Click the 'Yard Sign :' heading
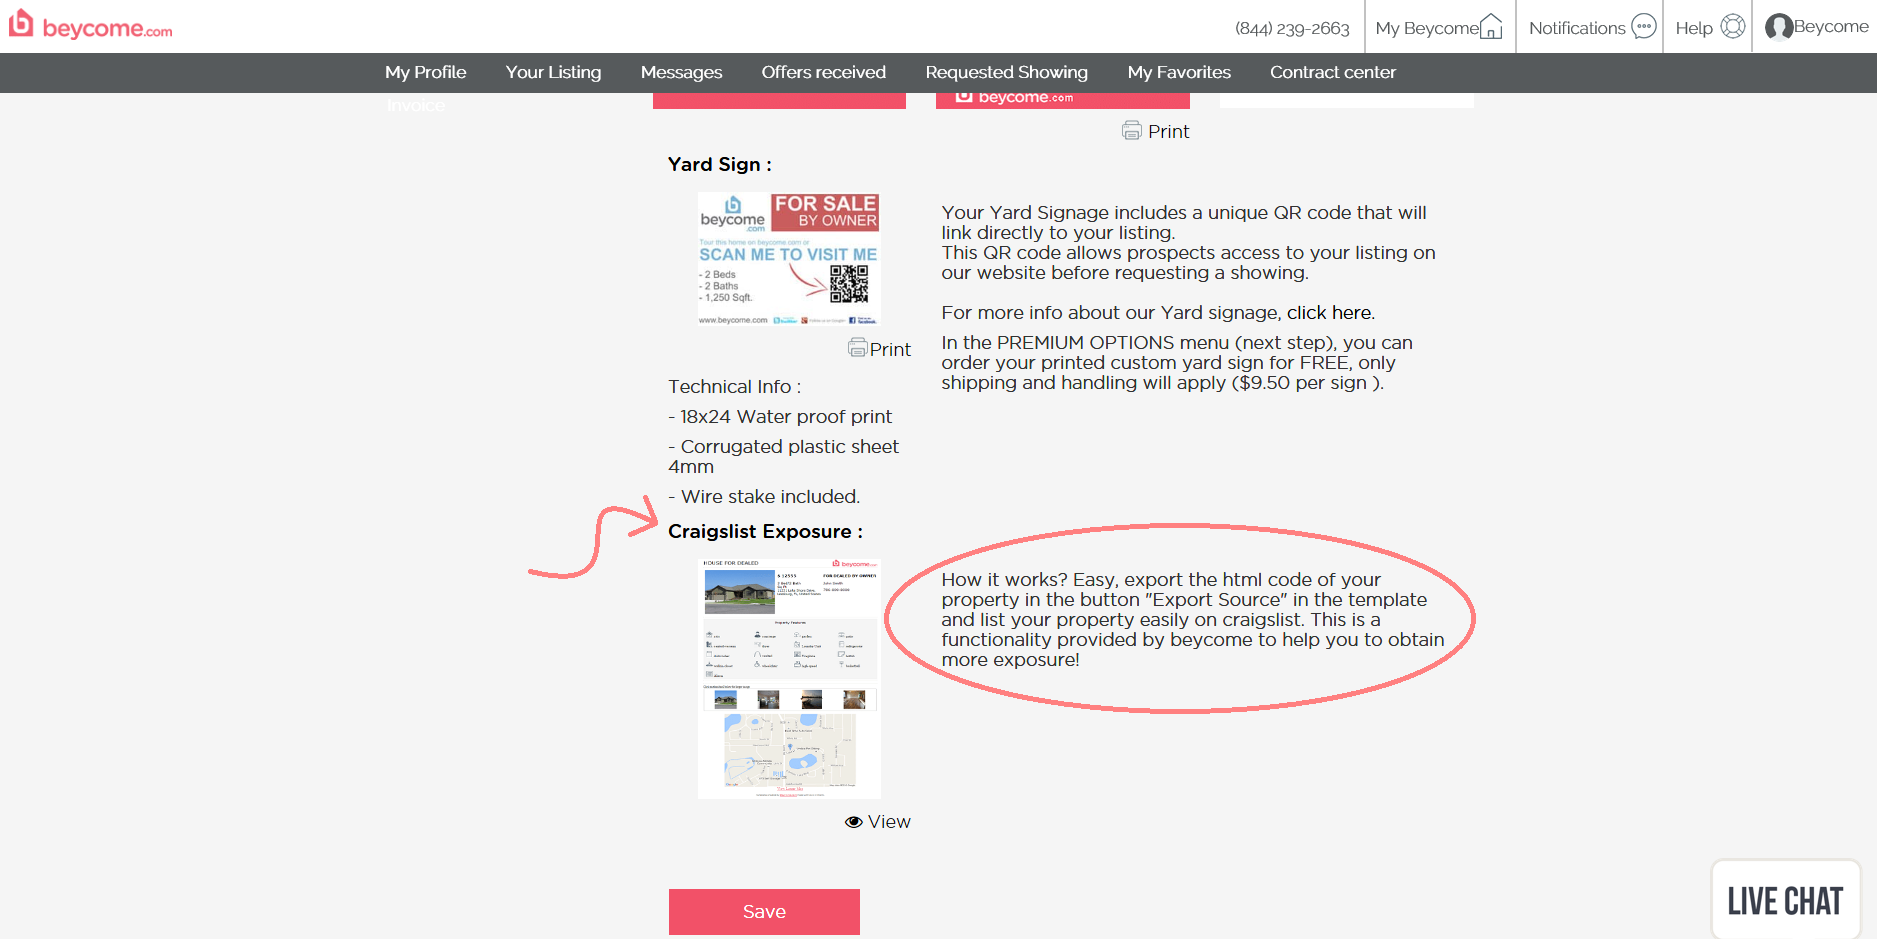 pos(720,164)
